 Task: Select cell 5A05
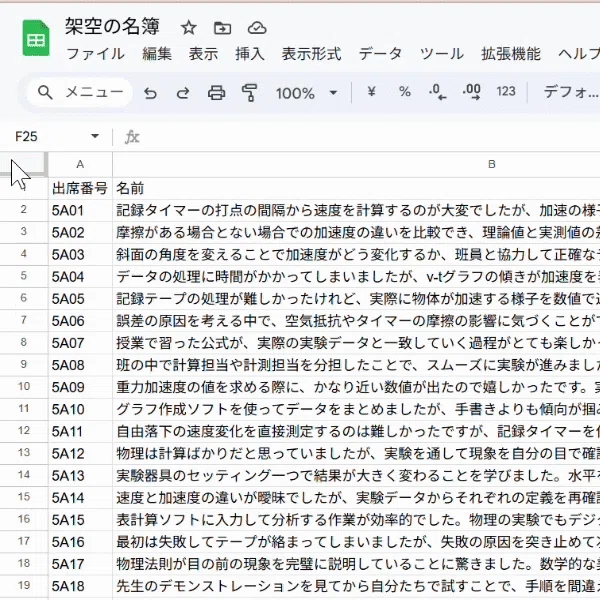[x=80, y=298]
